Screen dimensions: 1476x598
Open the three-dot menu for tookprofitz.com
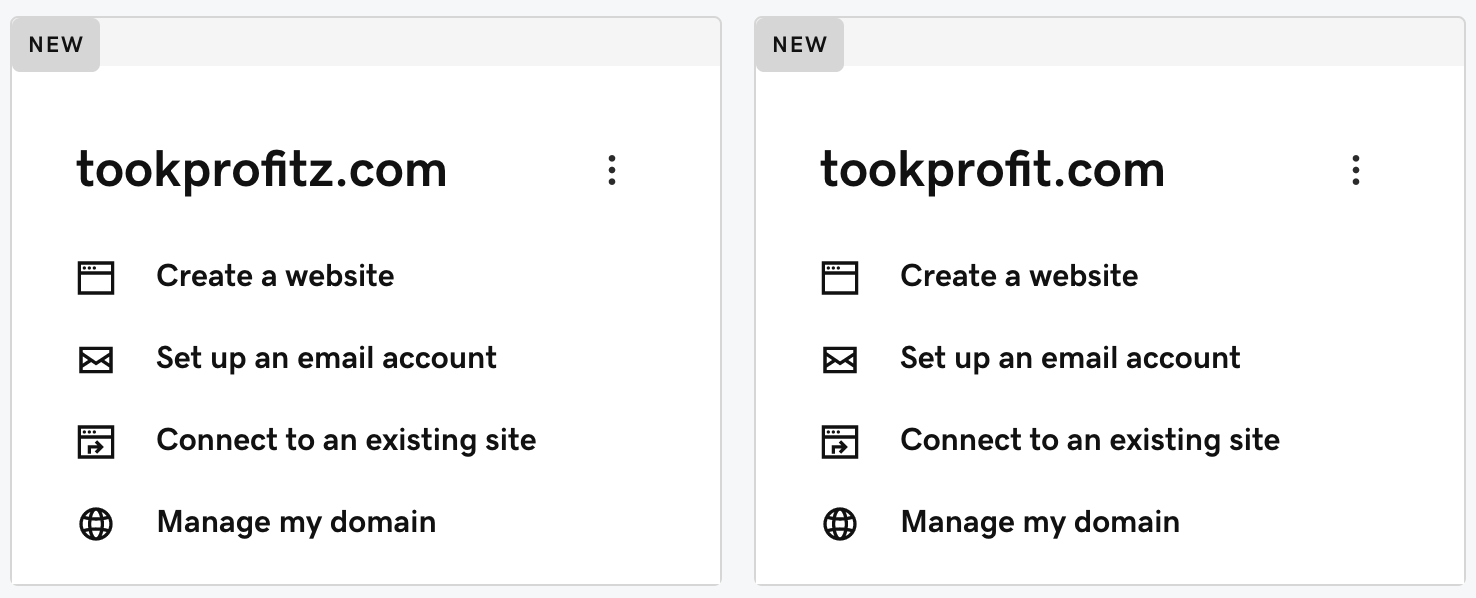tap(612, 170)
